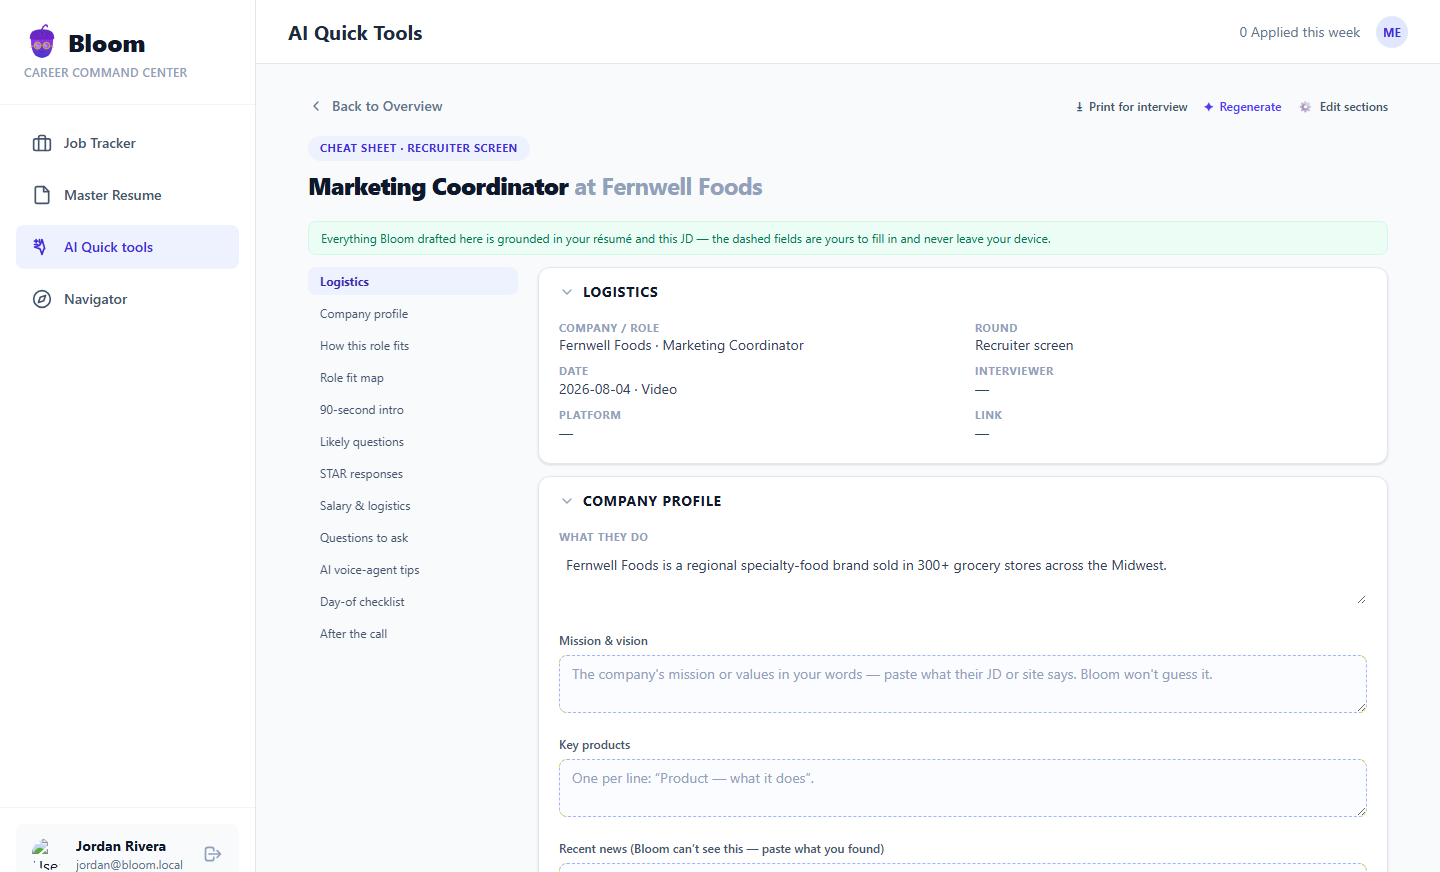This screenshot has width=1440, height=872.
Task: Click the Key products resize handle
Action: (x=1361, y=811)
